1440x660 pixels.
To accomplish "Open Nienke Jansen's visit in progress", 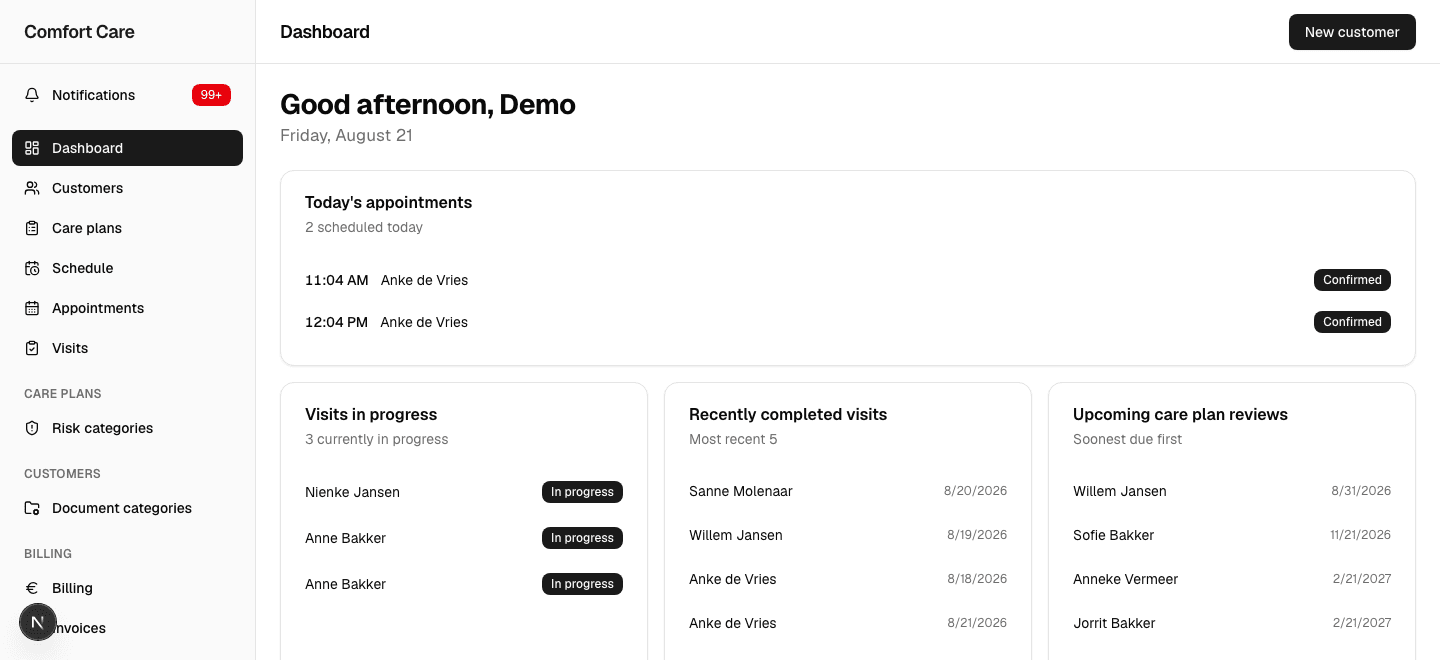I will (x=464, y=492).
